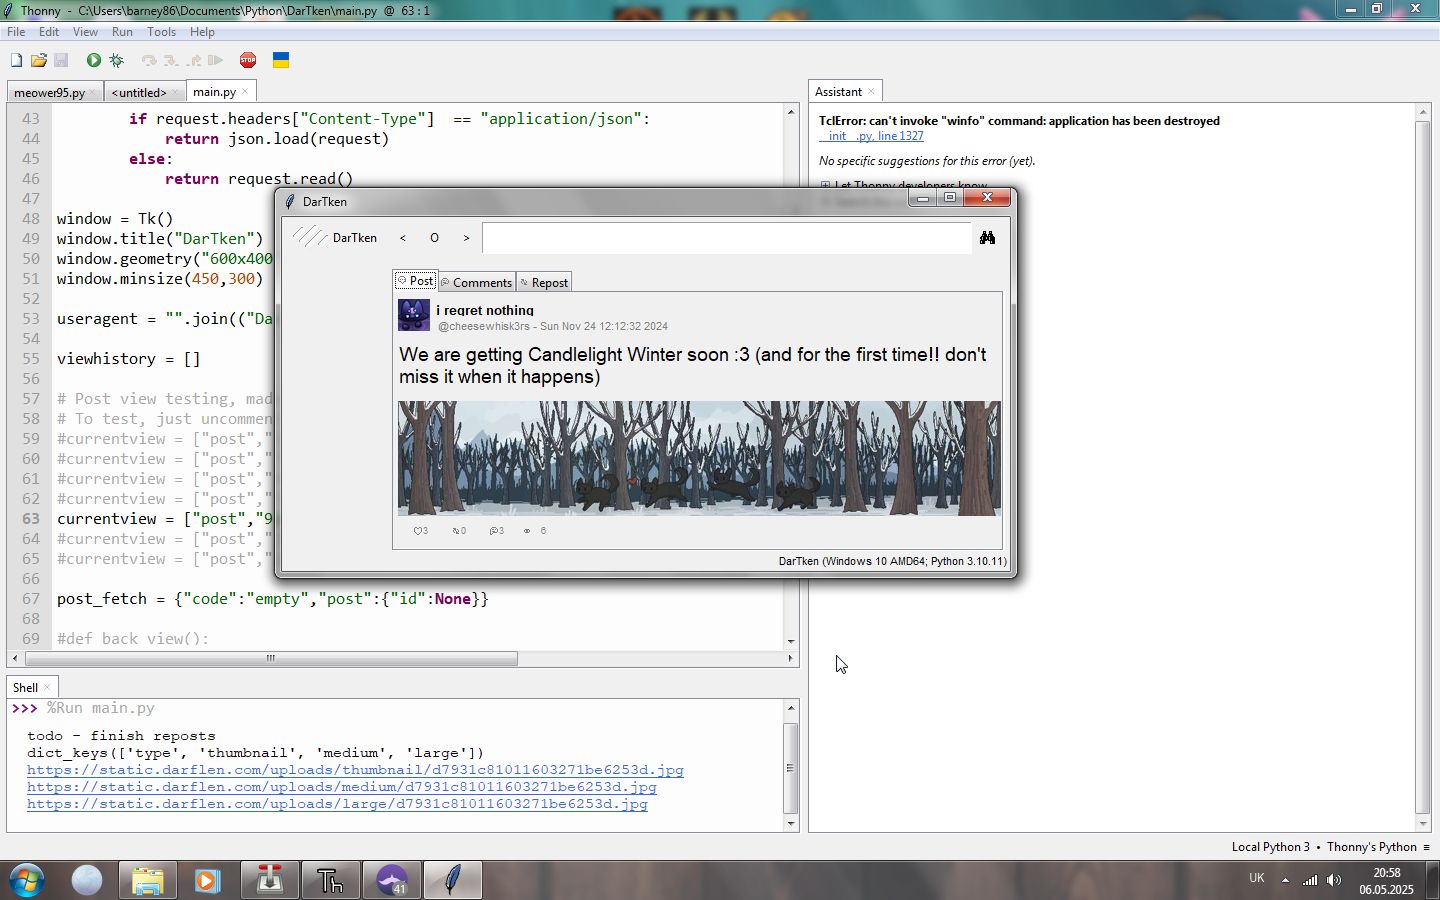Run current script with the green play icon
1440x900 pixels.
pos(93,61)
